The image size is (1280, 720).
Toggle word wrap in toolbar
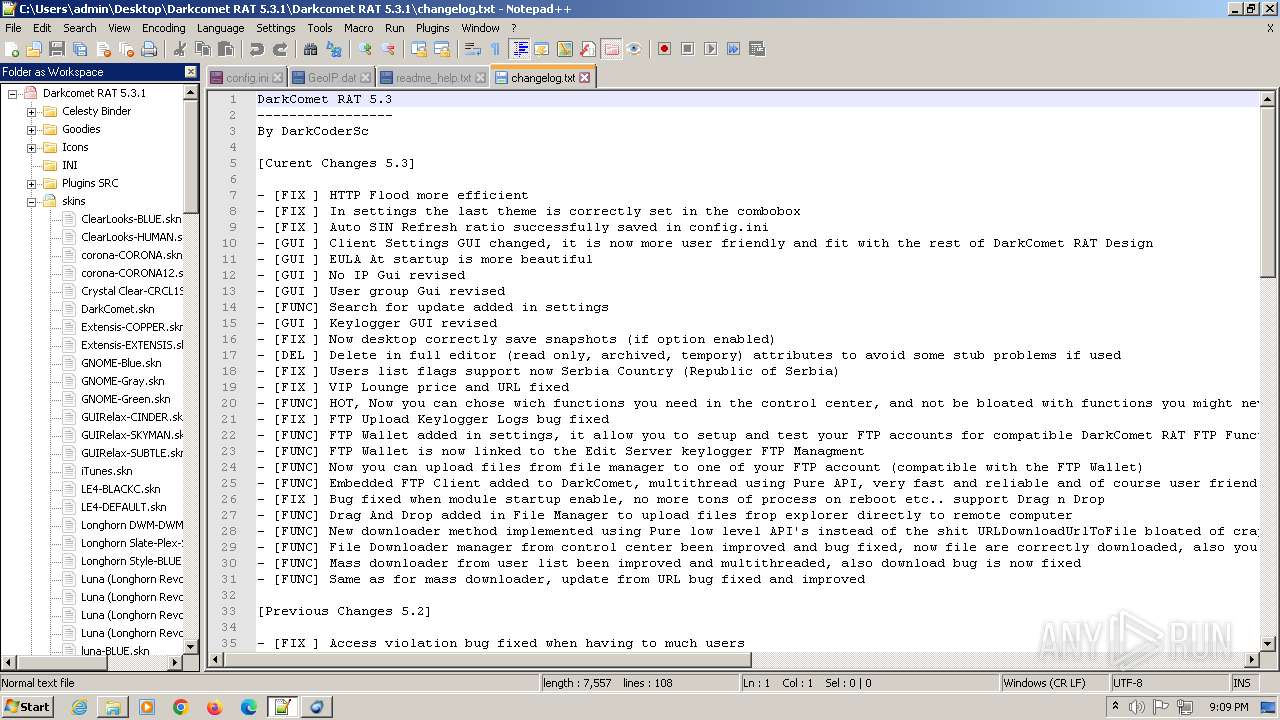click(x=472, y=49)
